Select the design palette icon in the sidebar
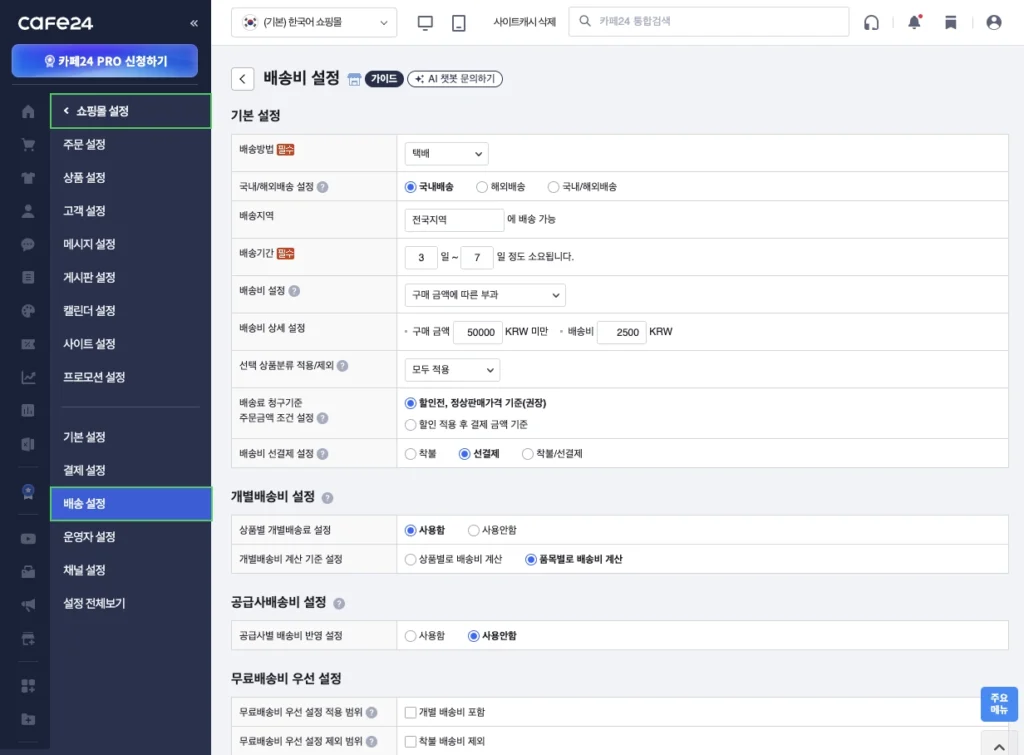This screenshot has width=1024, height=755. [27, 310]
